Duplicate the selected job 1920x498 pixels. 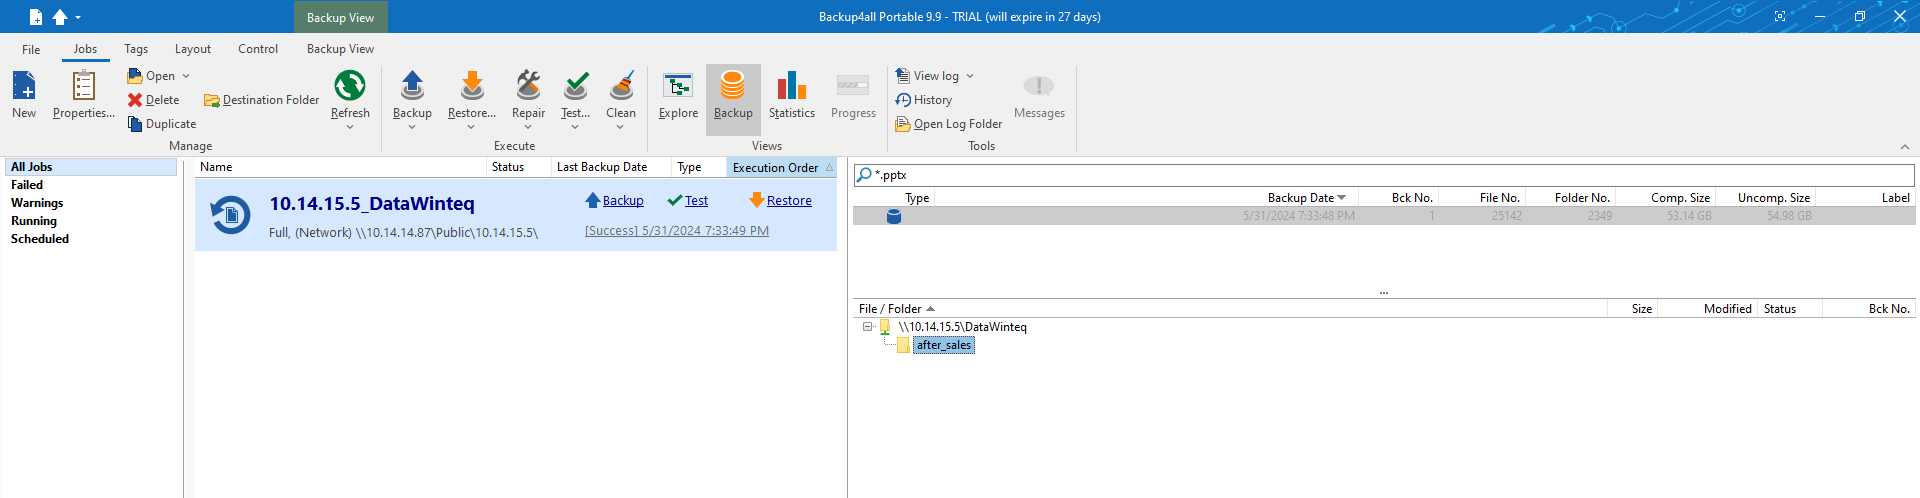coord(162,124)
